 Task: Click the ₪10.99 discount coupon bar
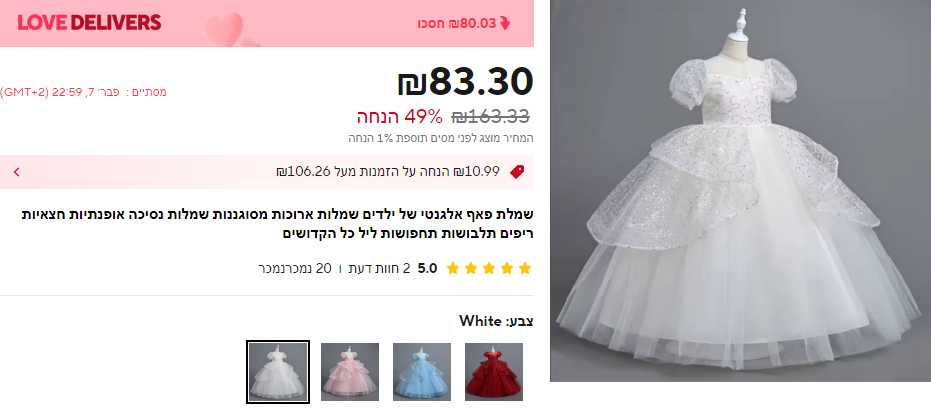pyautogui.click(x=267, y=172)
